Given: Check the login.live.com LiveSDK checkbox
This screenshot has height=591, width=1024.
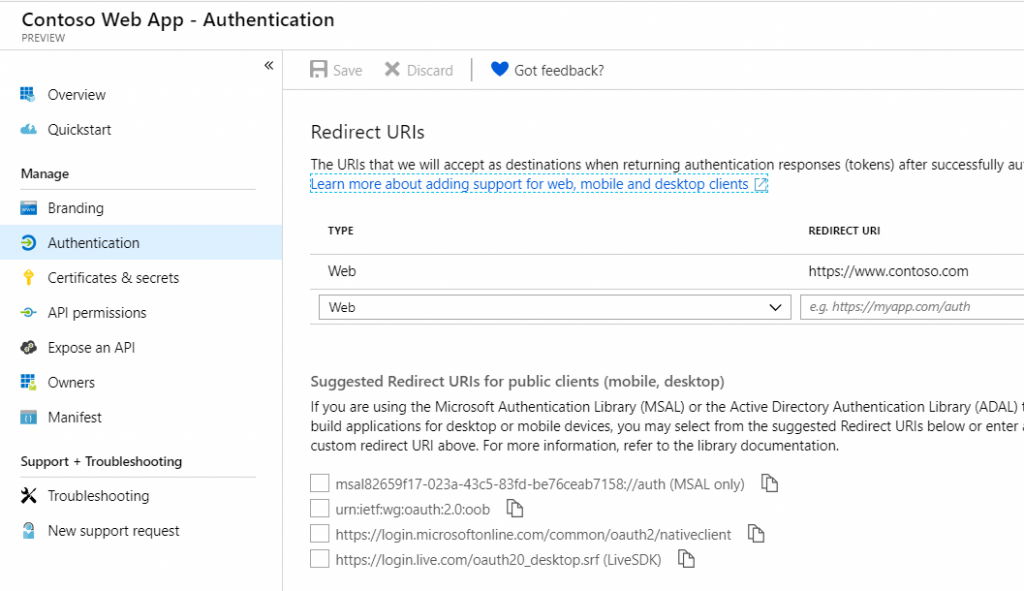Looking at the screenshot, I should pyautogui.click(x=319, y=558).
